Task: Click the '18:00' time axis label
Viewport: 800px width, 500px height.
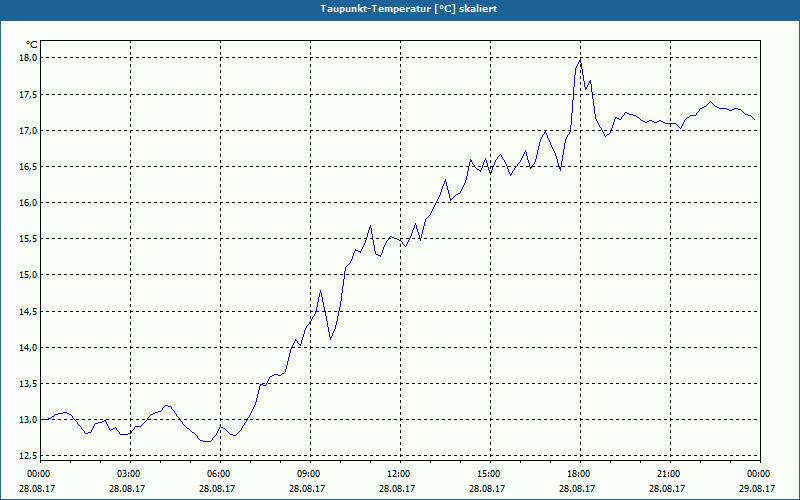Action: click(x=580, y=474)
